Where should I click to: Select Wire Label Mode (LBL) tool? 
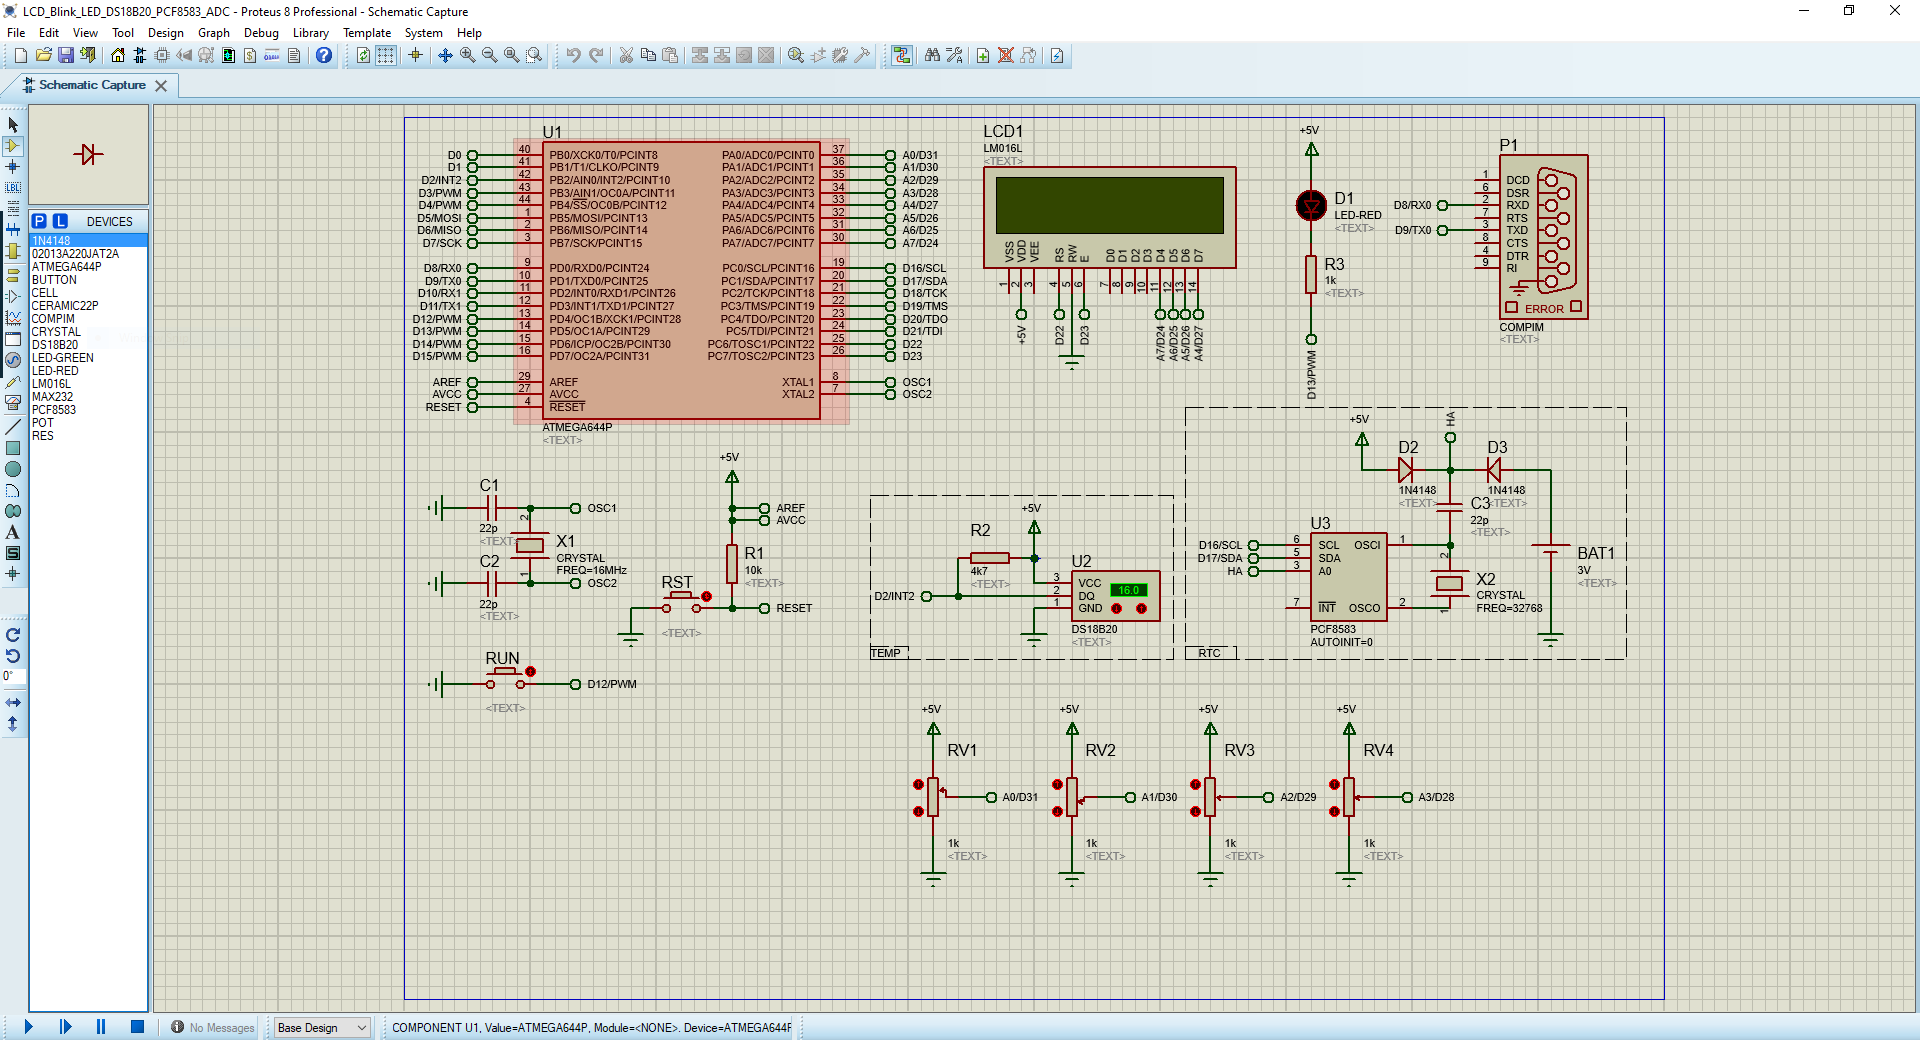(x=13, y=188)
